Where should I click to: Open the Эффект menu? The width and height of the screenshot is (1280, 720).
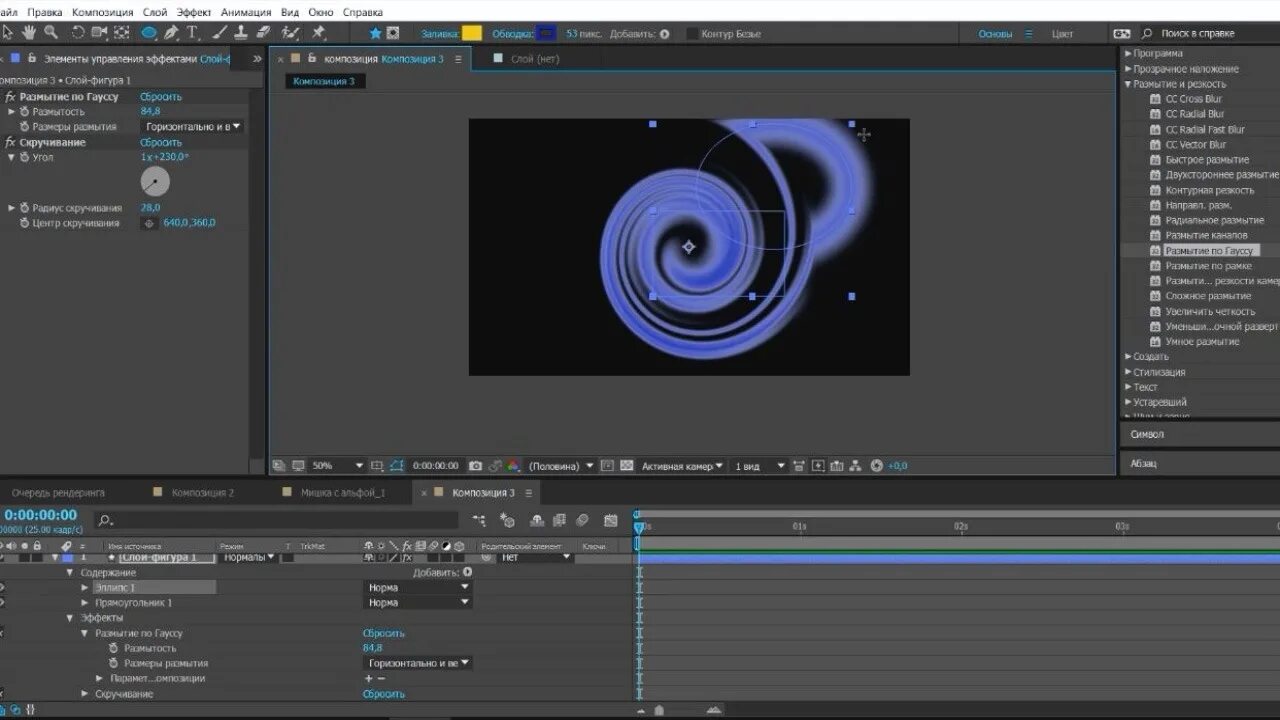tap(194, 12)
